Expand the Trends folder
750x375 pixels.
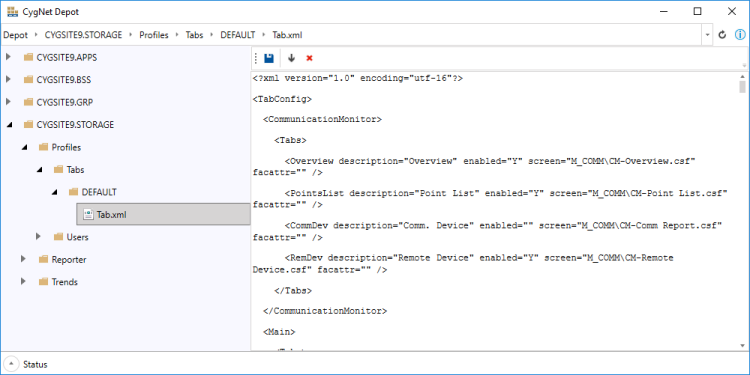pyautogui.click(x=23, y=282)
